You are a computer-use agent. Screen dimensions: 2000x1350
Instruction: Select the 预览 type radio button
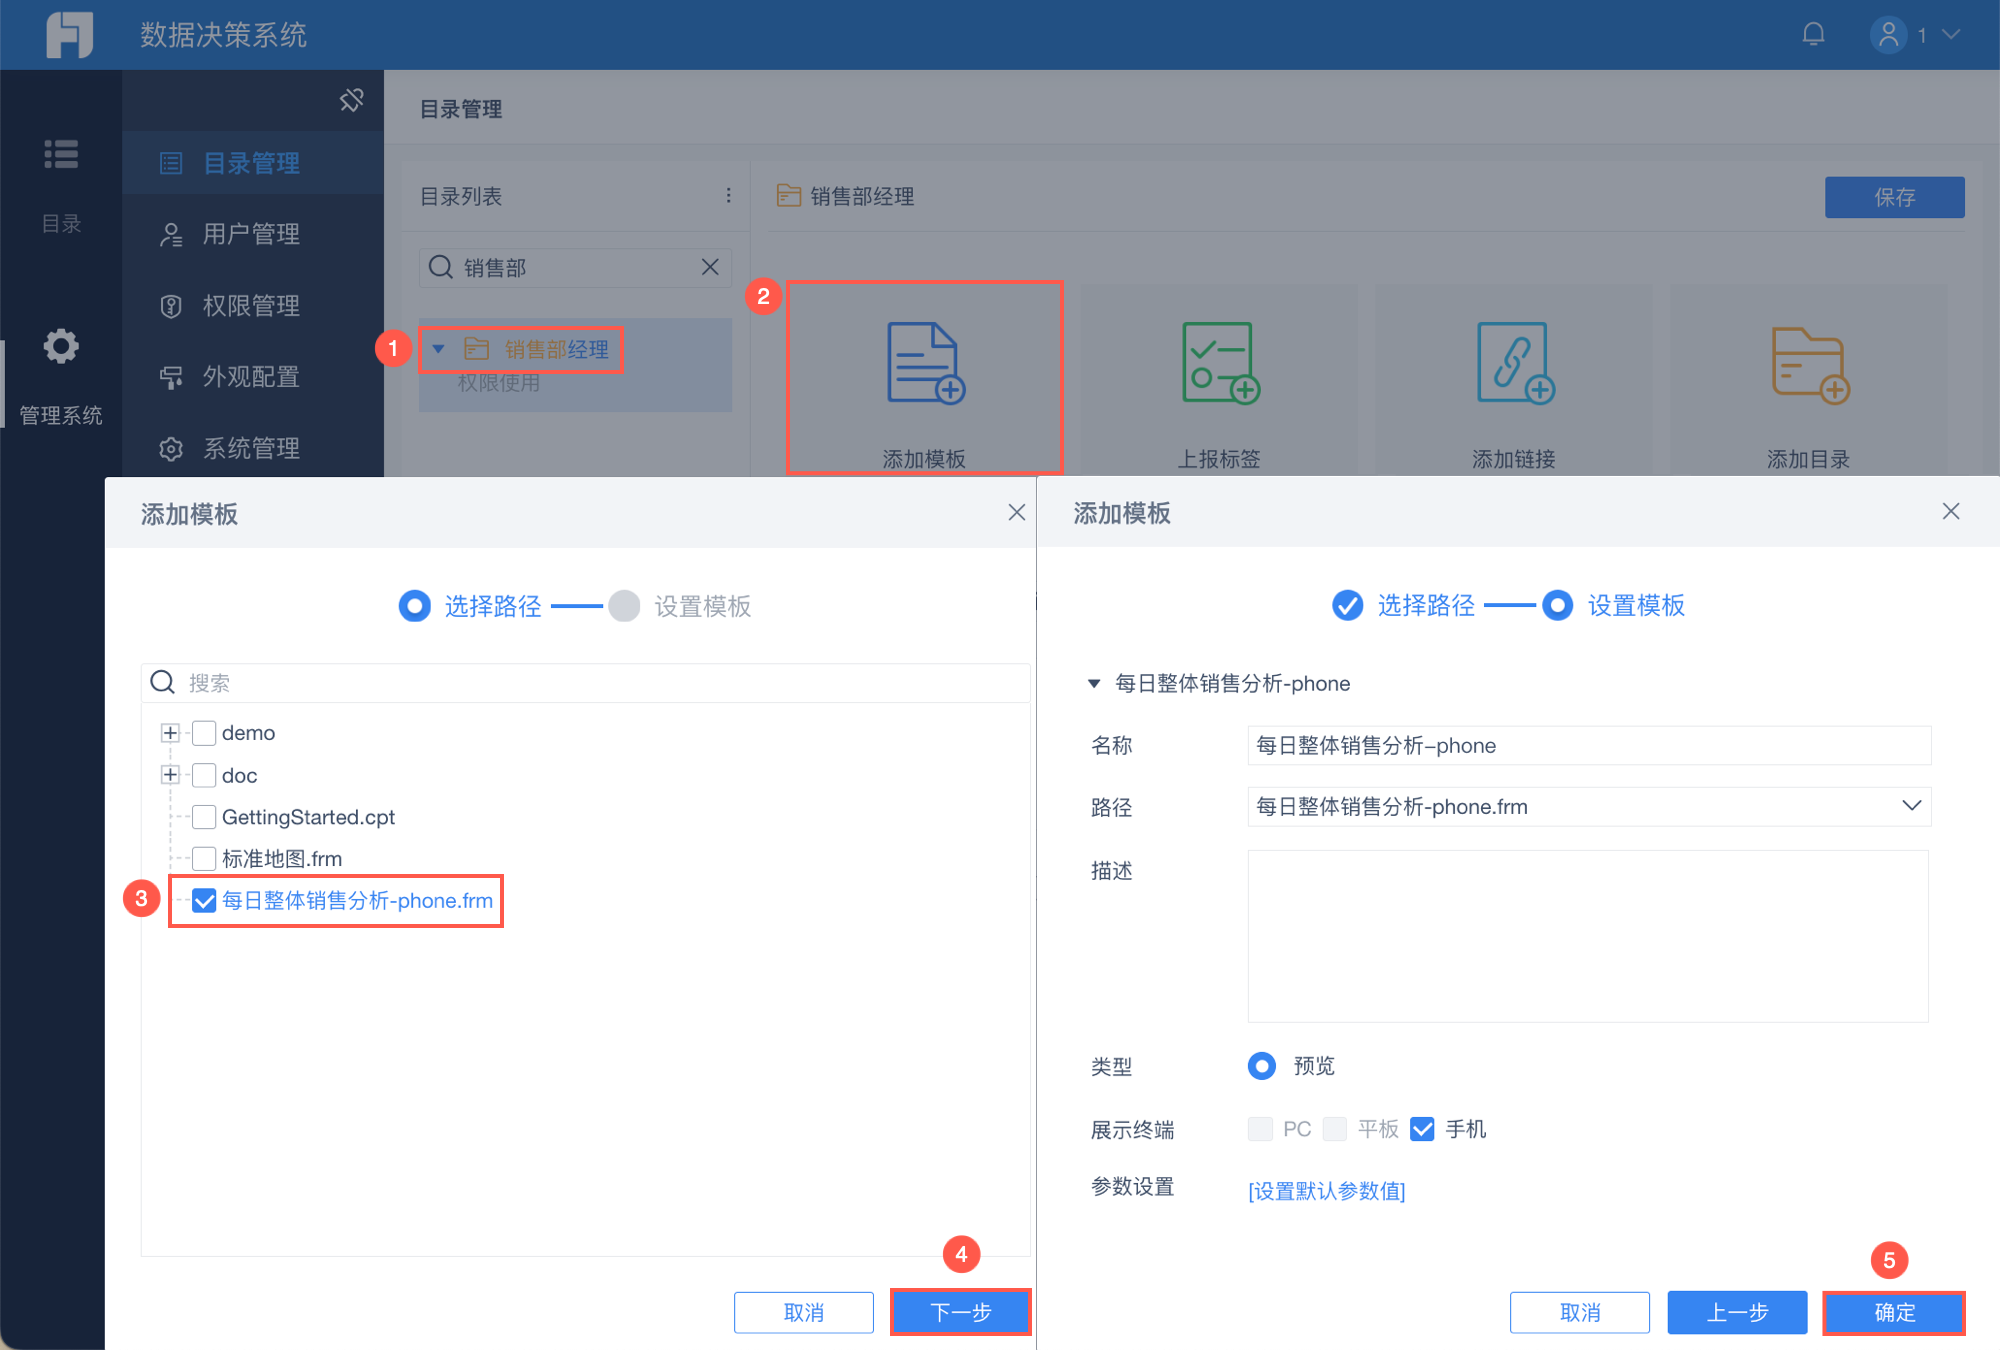click(1262, 1066)
